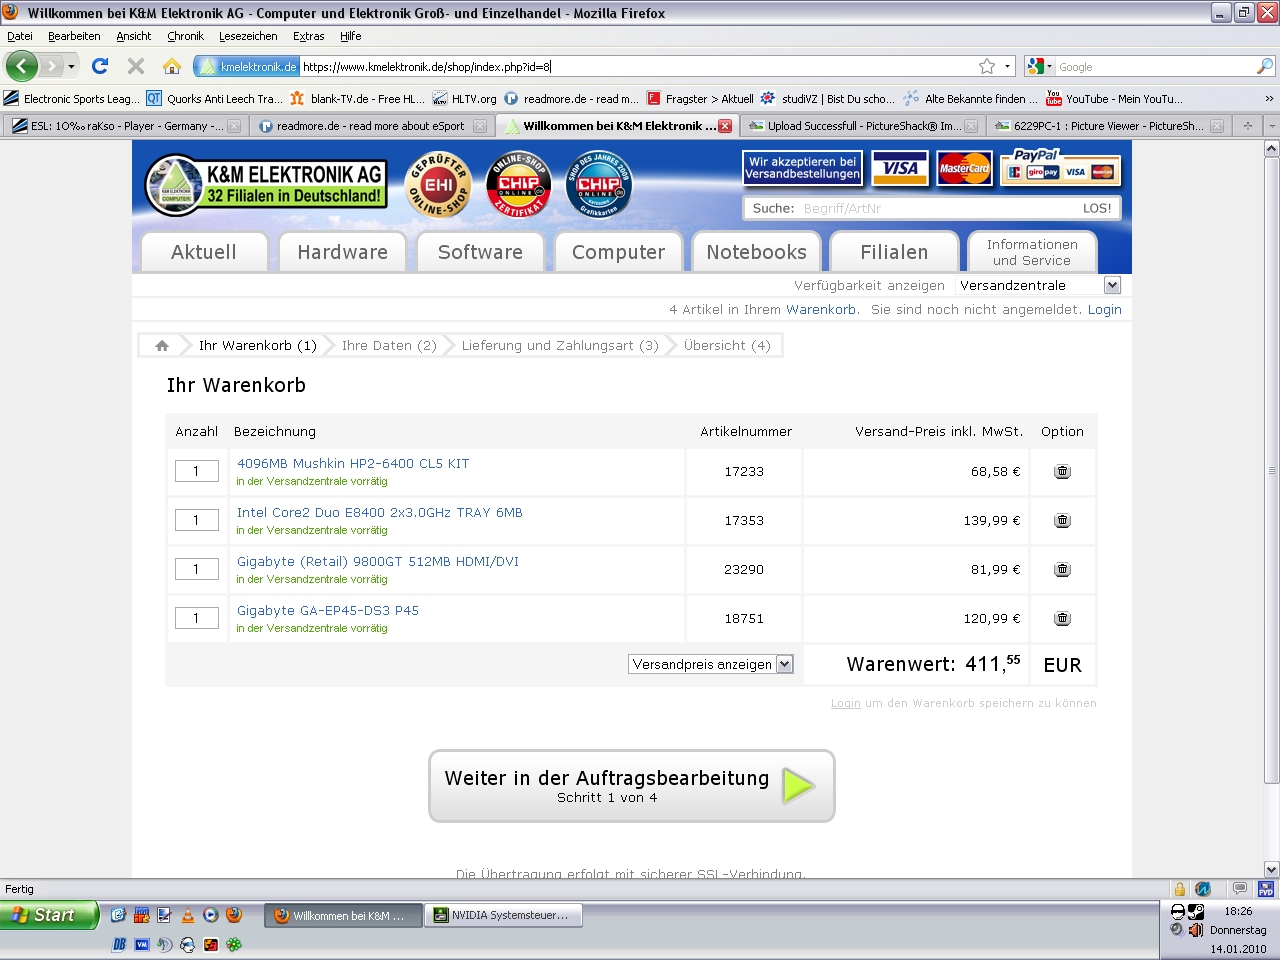This screenshot has height=960, width=1280.
Task: Click the PayPal payment logo
Action: pos(1061,167)
